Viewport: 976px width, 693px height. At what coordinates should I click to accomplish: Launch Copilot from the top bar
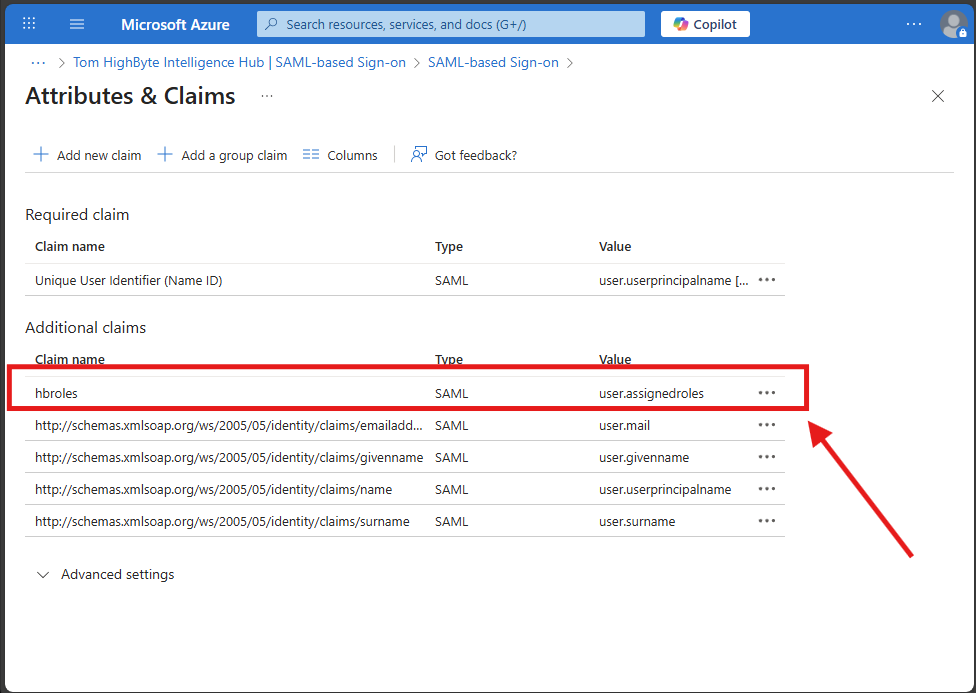pos(705,24)
